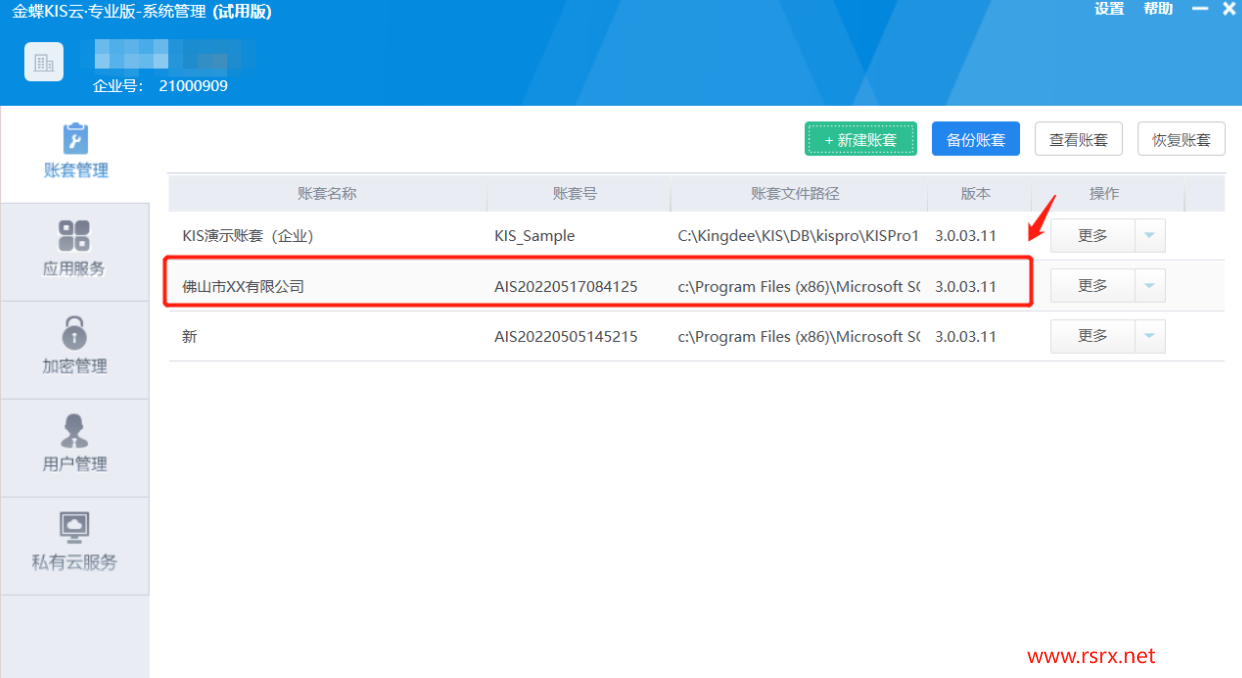Switch to 私有云服务 tab label
This screenshot has height=678, width=1242.
click(75, 562)
